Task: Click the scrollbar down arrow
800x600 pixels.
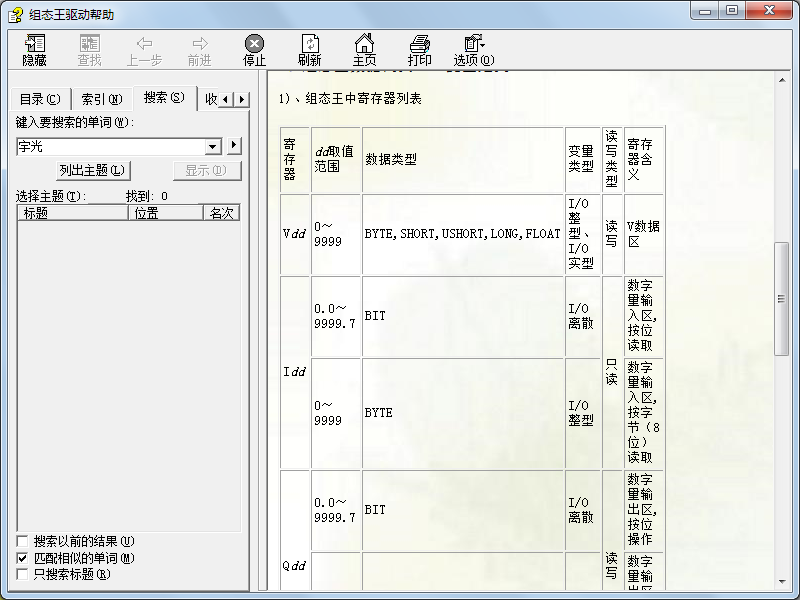Action: tap(782, 582)
